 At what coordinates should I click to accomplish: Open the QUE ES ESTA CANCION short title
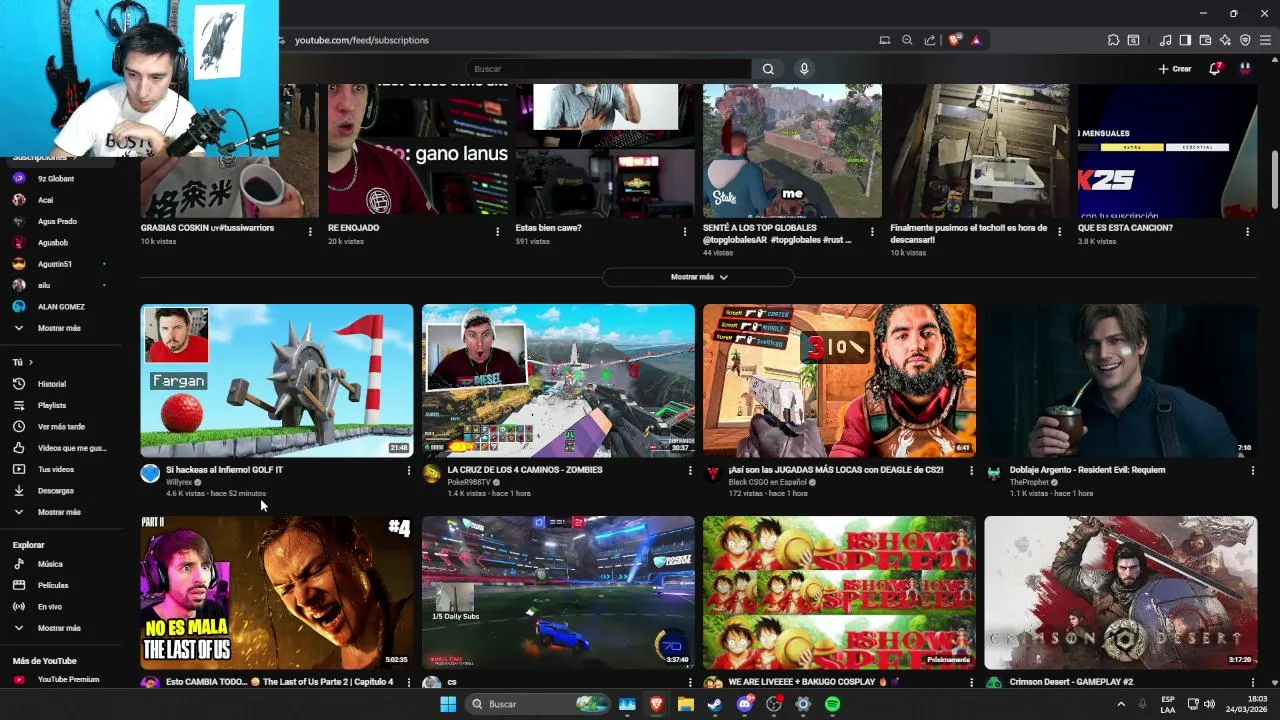click(x=1125, y=228)
